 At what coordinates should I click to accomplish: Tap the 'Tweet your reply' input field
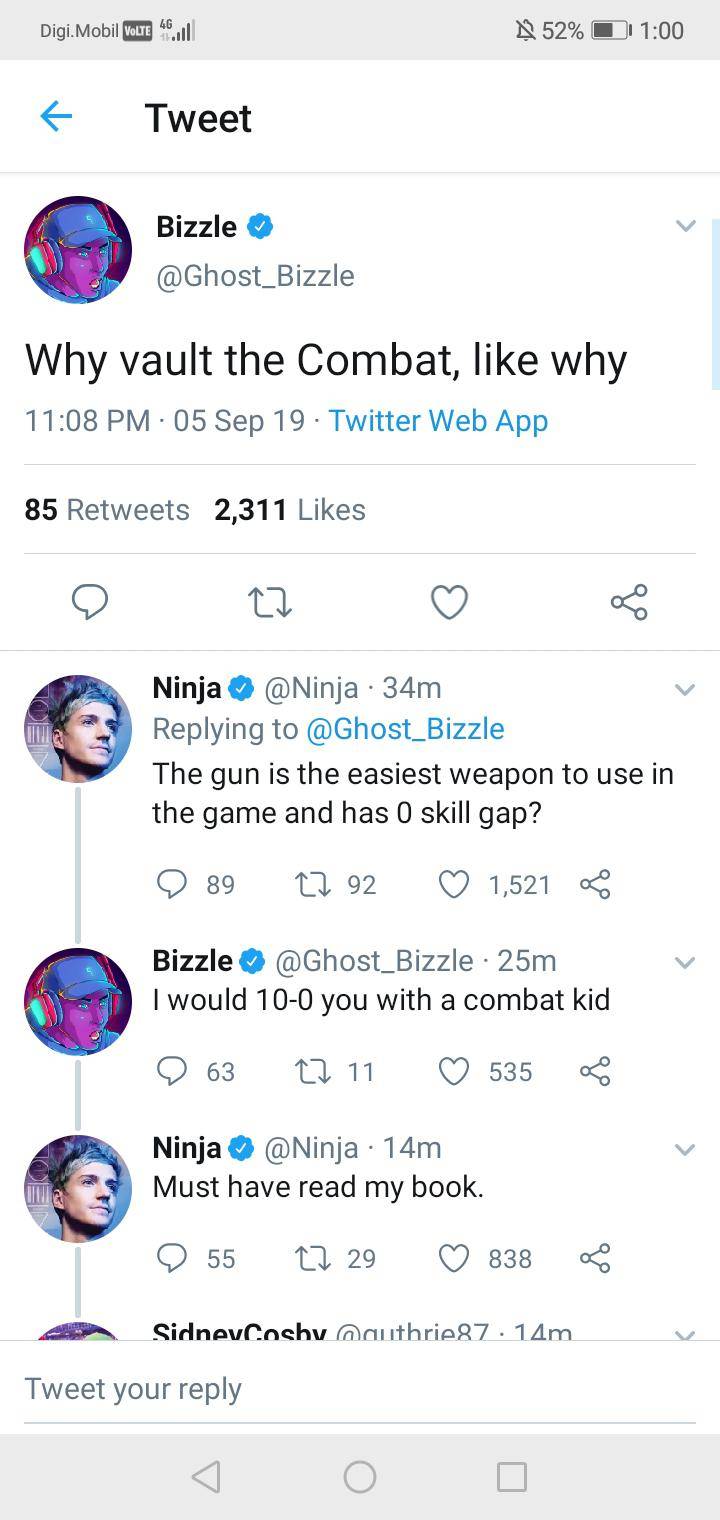tap(133, 1388)
